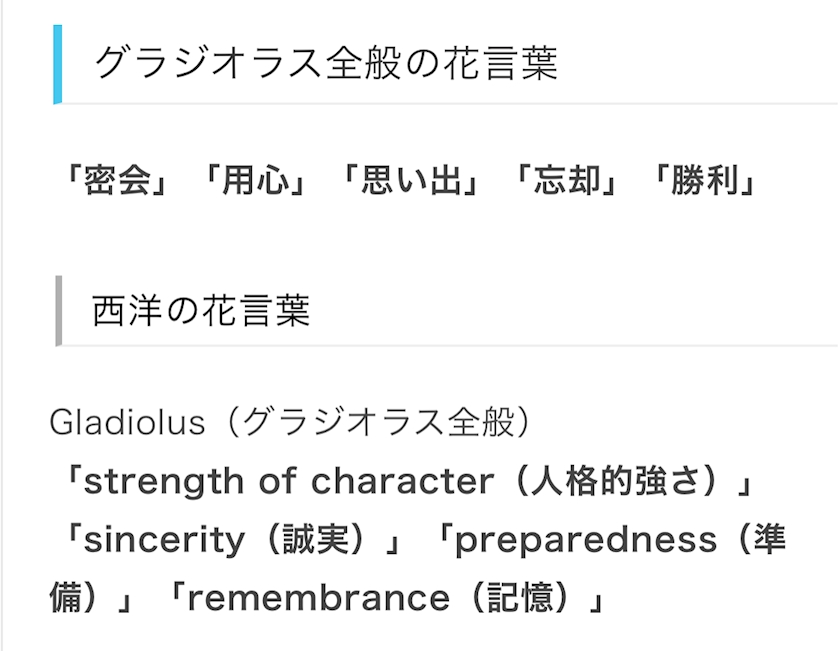Click the divider line under main heading

[x=450, y=103]
